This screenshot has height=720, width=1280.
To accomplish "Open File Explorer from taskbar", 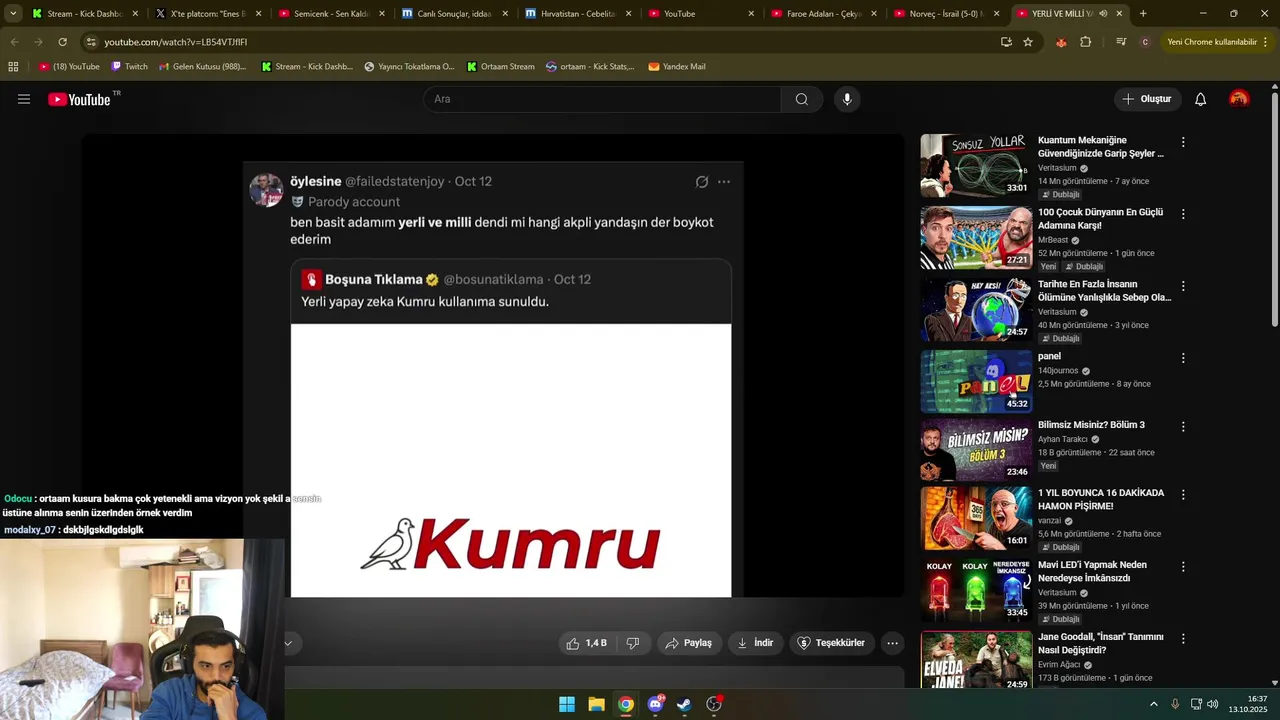I will click(596, 704).
